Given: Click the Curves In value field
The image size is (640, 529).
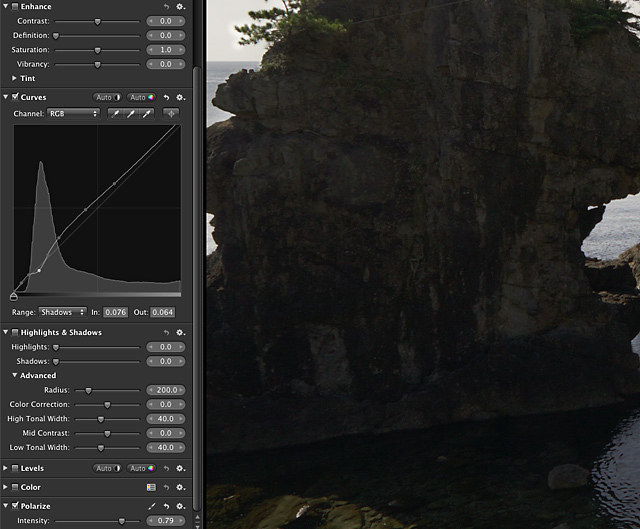Looking at the screenshot, I should pyautogui.click(x=116, y=312).
